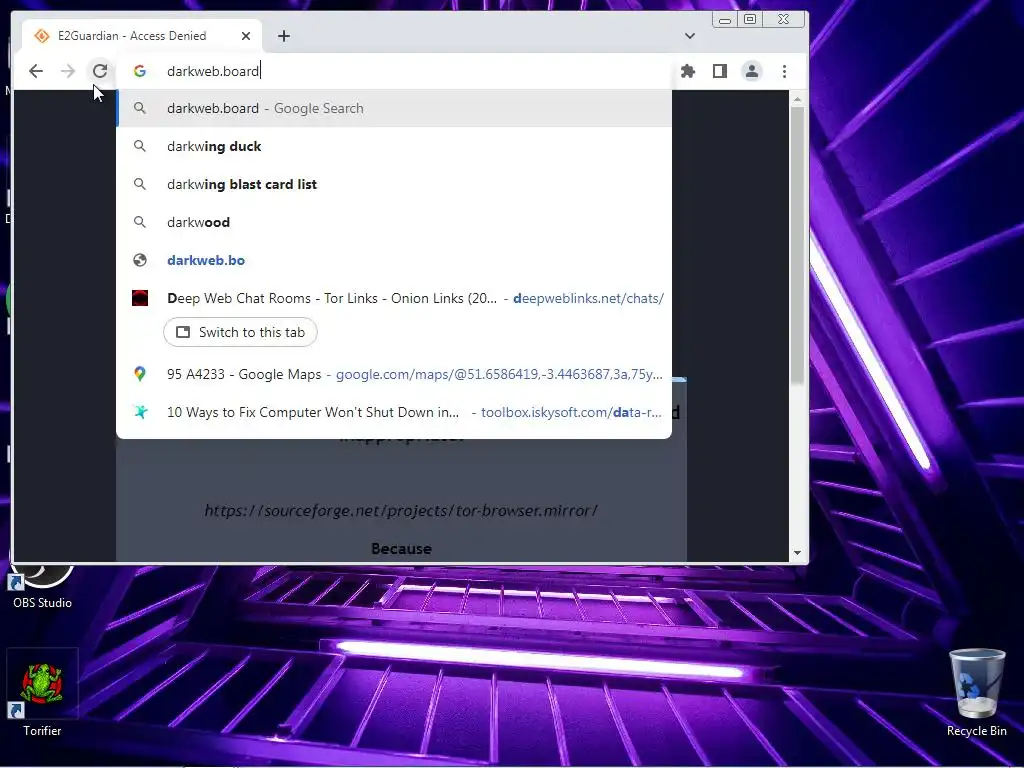
Task: Click the Google Maps pin icon
Action: pos(140,374)
